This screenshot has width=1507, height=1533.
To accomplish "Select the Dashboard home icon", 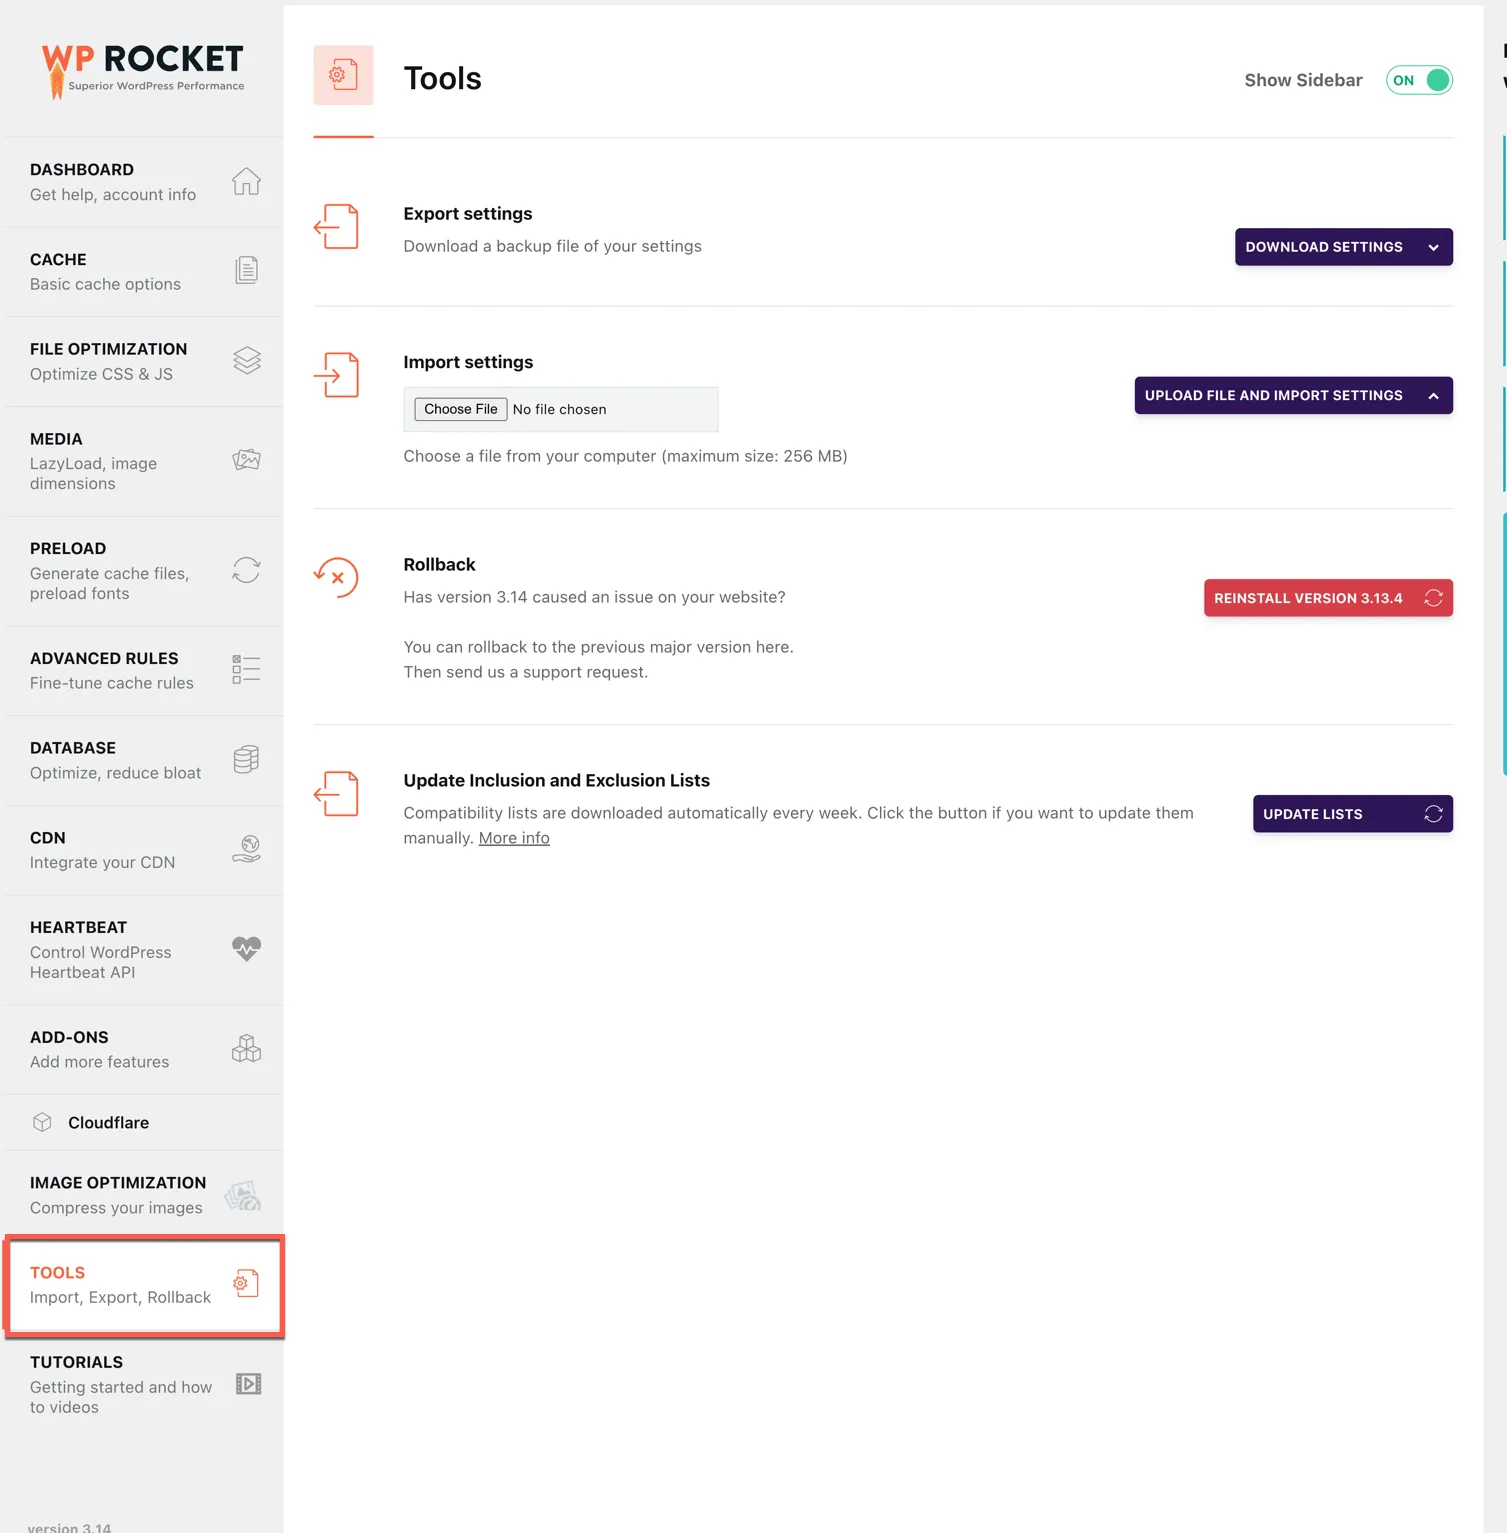I will pos(246,181).
